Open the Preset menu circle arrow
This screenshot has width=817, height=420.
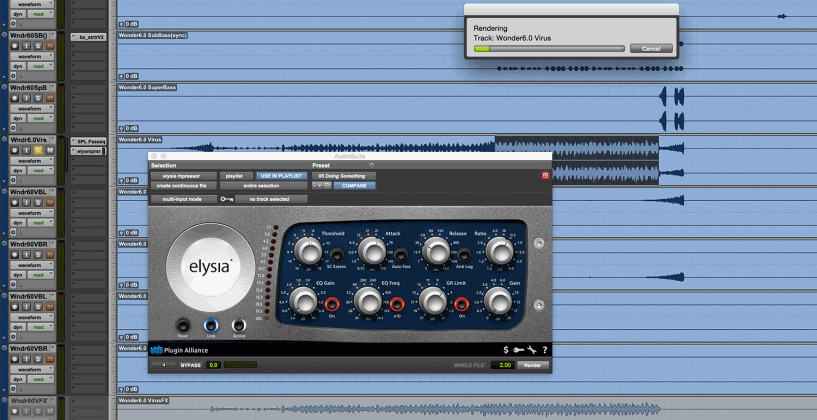[372, 165]
